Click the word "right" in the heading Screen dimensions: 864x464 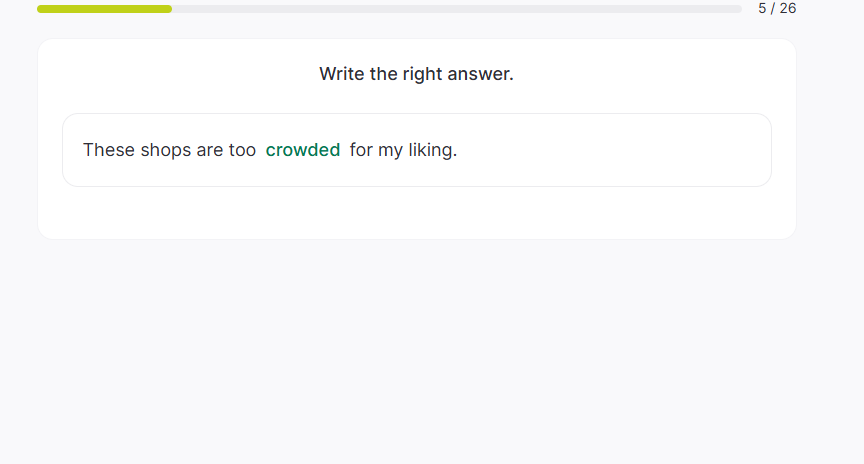[x=423, y=74]
